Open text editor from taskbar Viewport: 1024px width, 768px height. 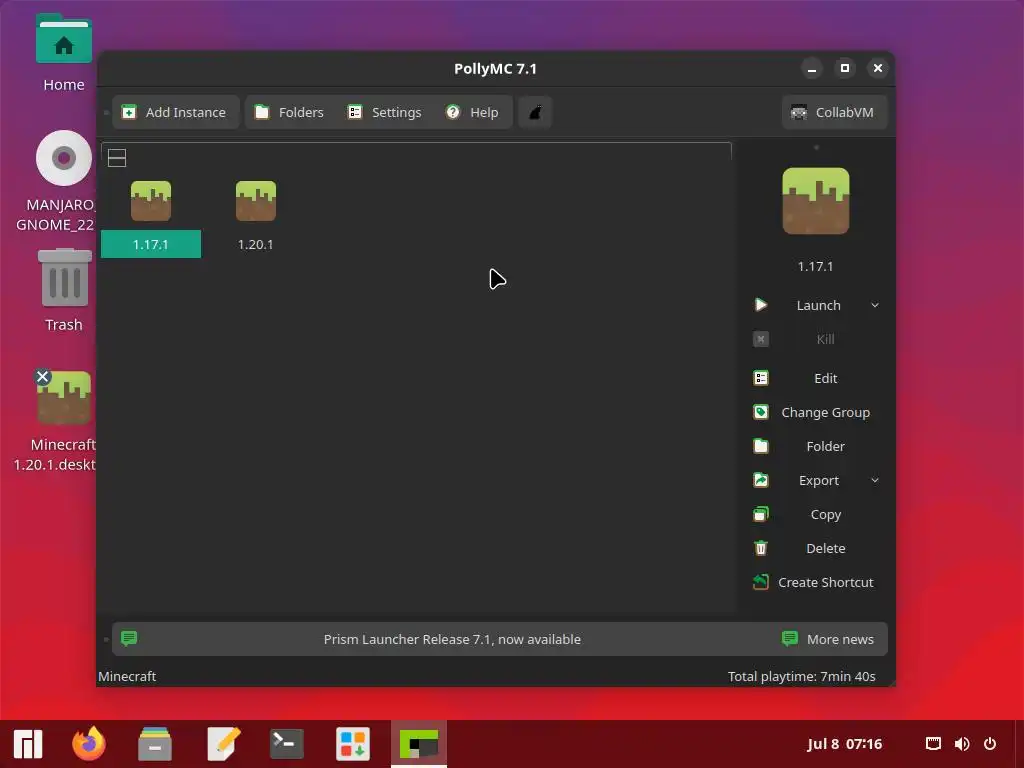[x=223, y=744]
